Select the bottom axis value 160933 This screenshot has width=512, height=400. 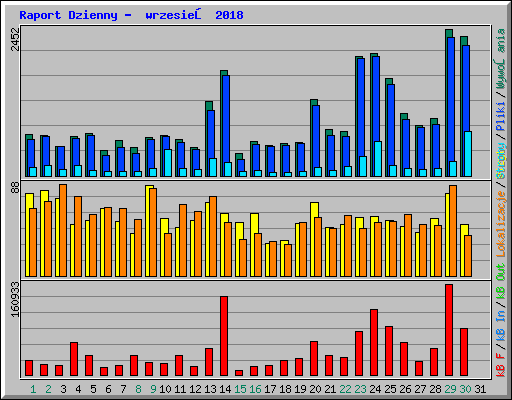[15, 299]
